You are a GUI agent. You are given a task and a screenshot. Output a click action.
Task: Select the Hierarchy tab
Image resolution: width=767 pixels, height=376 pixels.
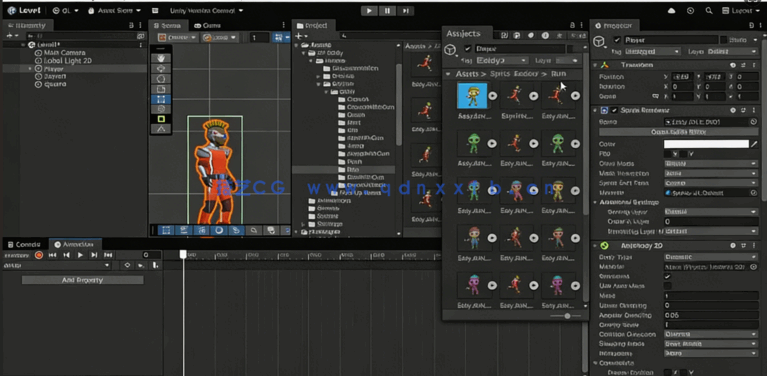click(27, 25)
